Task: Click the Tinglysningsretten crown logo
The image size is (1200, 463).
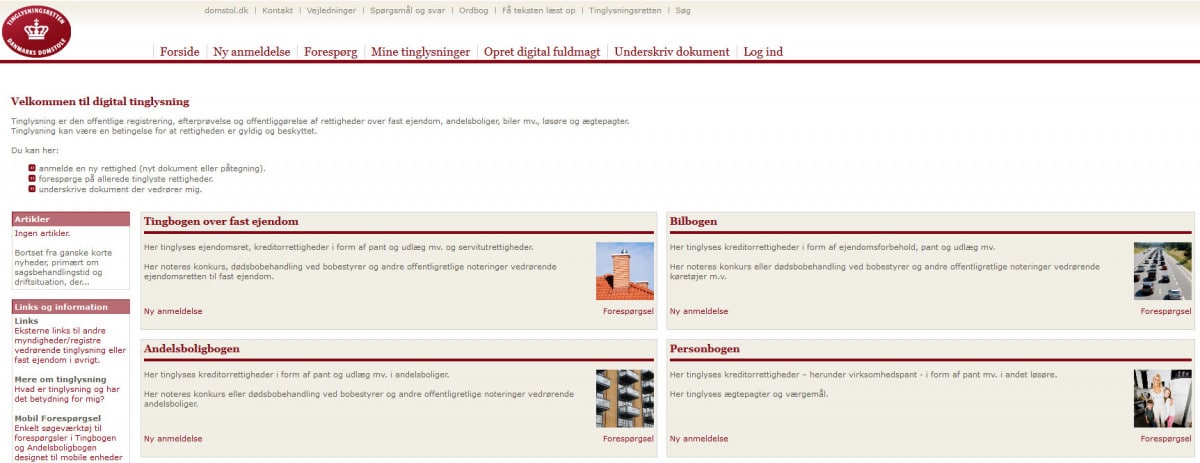Action: click(36, 30)
